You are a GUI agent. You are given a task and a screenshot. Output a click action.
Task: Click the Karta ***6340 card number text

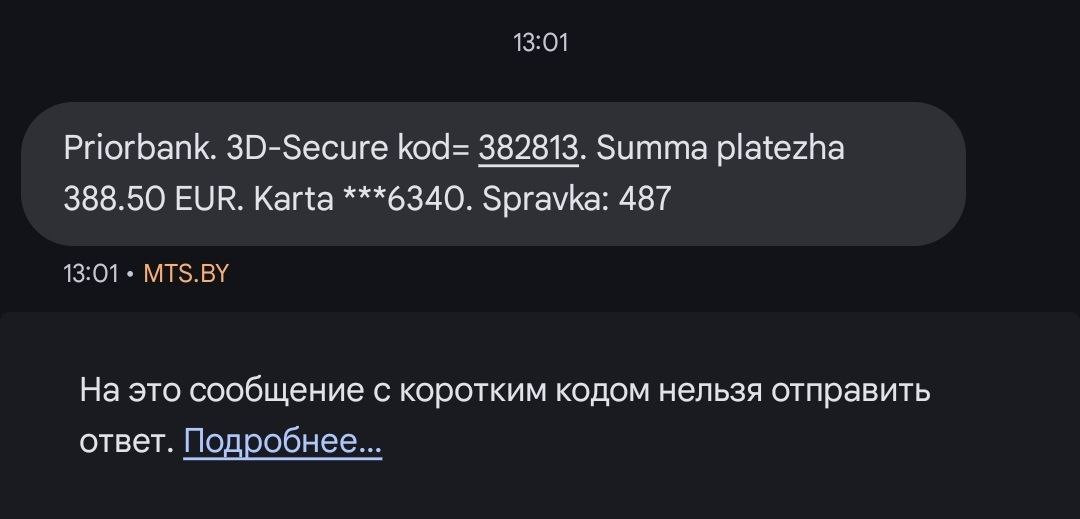click(363, 199)
